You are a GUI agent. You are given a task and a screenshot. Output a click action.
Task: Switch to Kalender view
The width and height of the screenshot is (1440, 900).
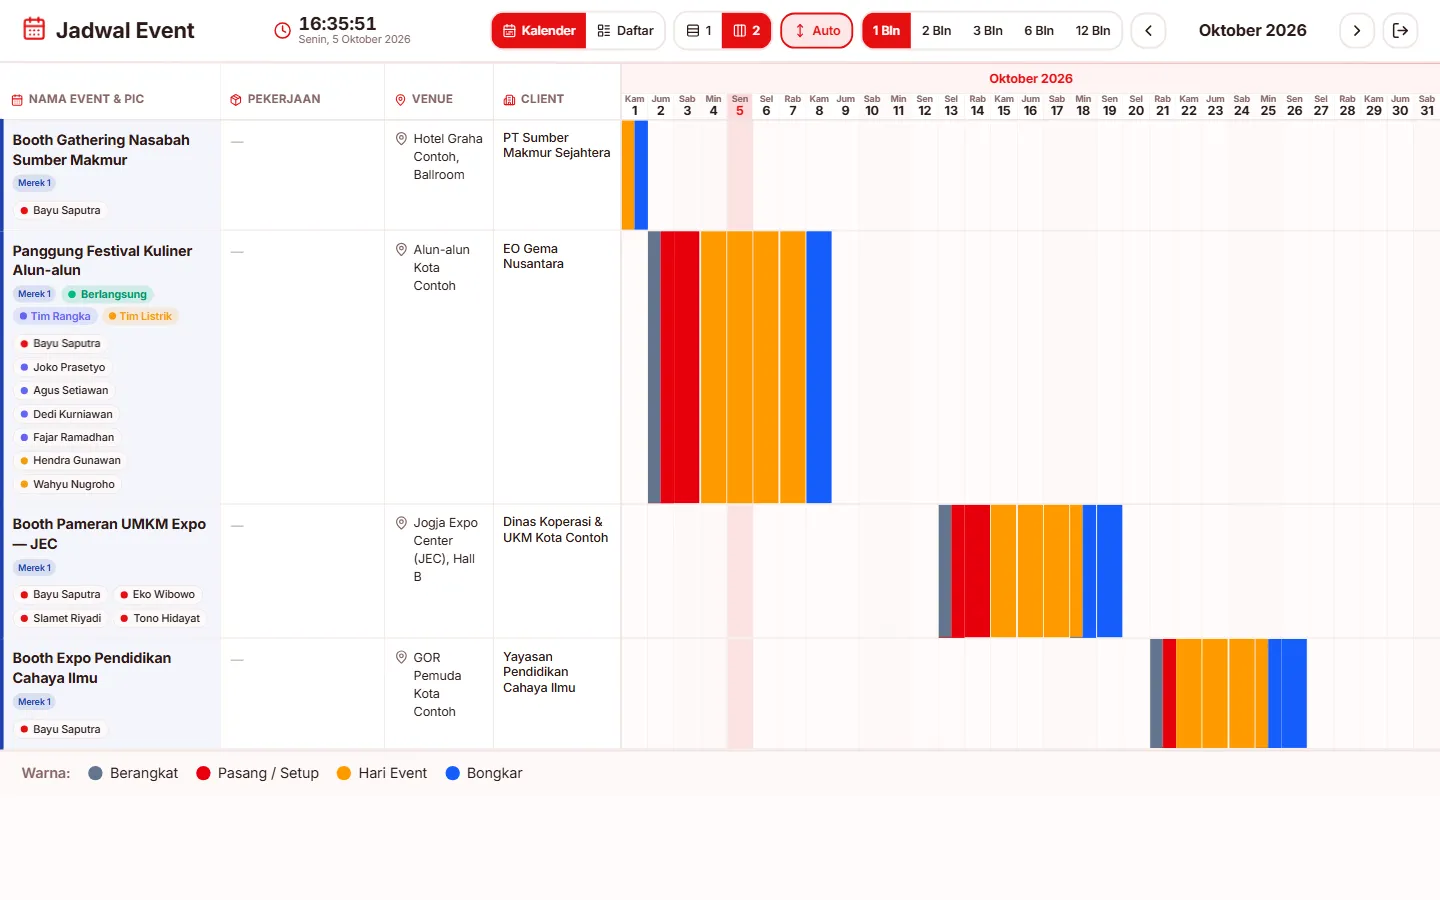tap(539, 31)
